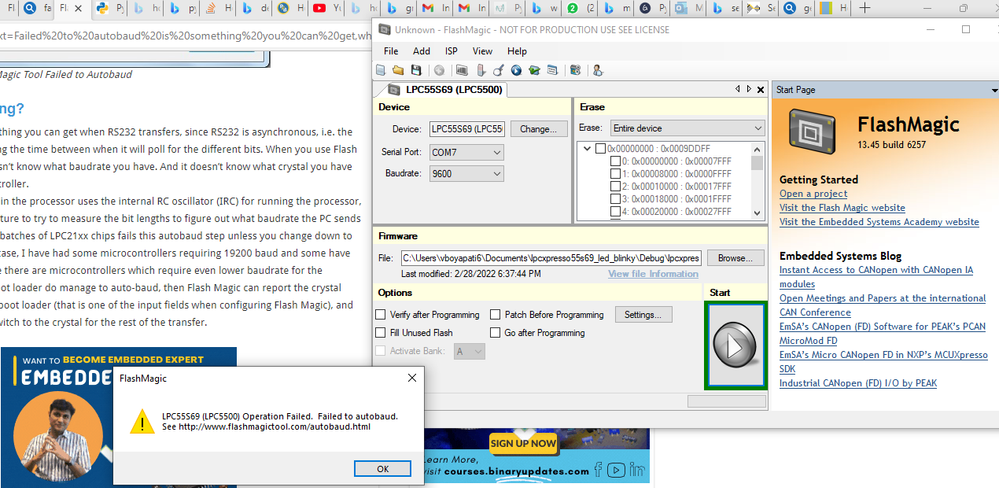Click the Settings... button
Viewport: 999px width, 488px height.
643,315
